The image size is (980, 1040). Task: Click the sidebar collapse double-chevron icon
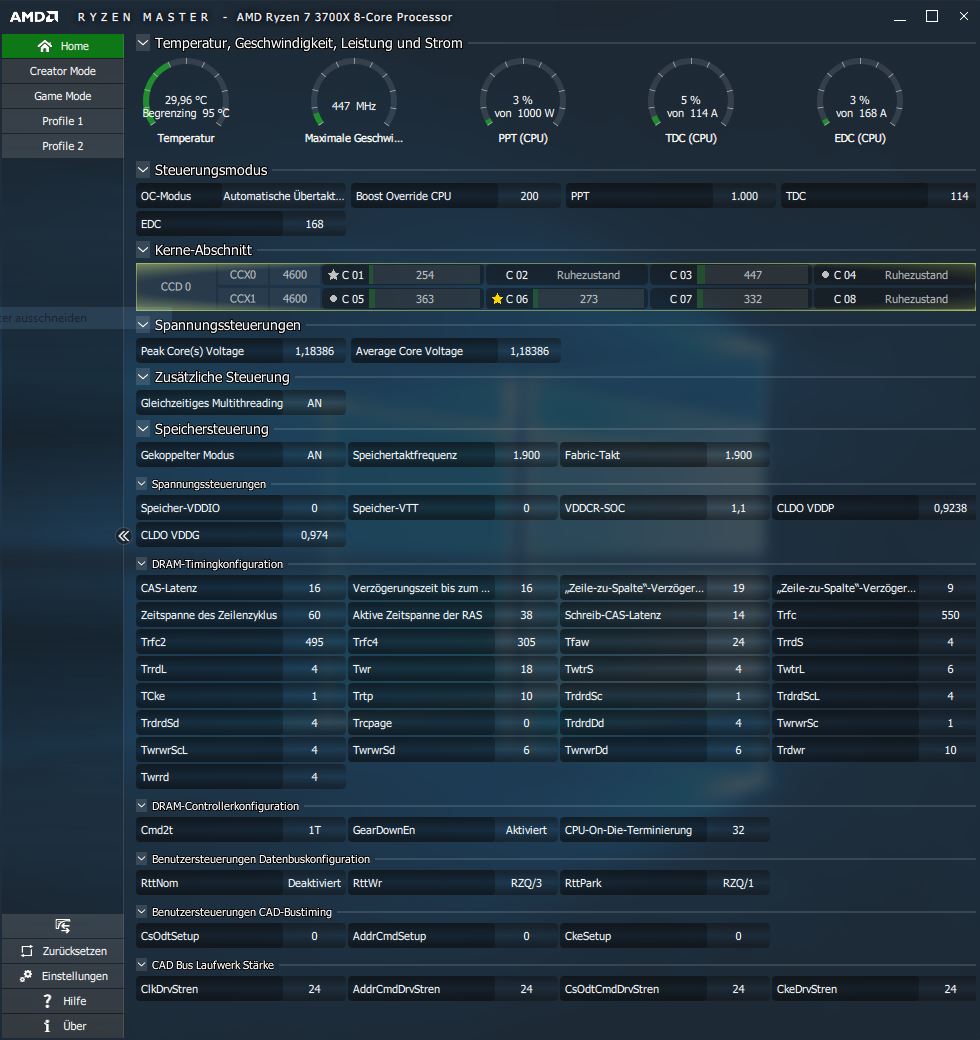123,536
